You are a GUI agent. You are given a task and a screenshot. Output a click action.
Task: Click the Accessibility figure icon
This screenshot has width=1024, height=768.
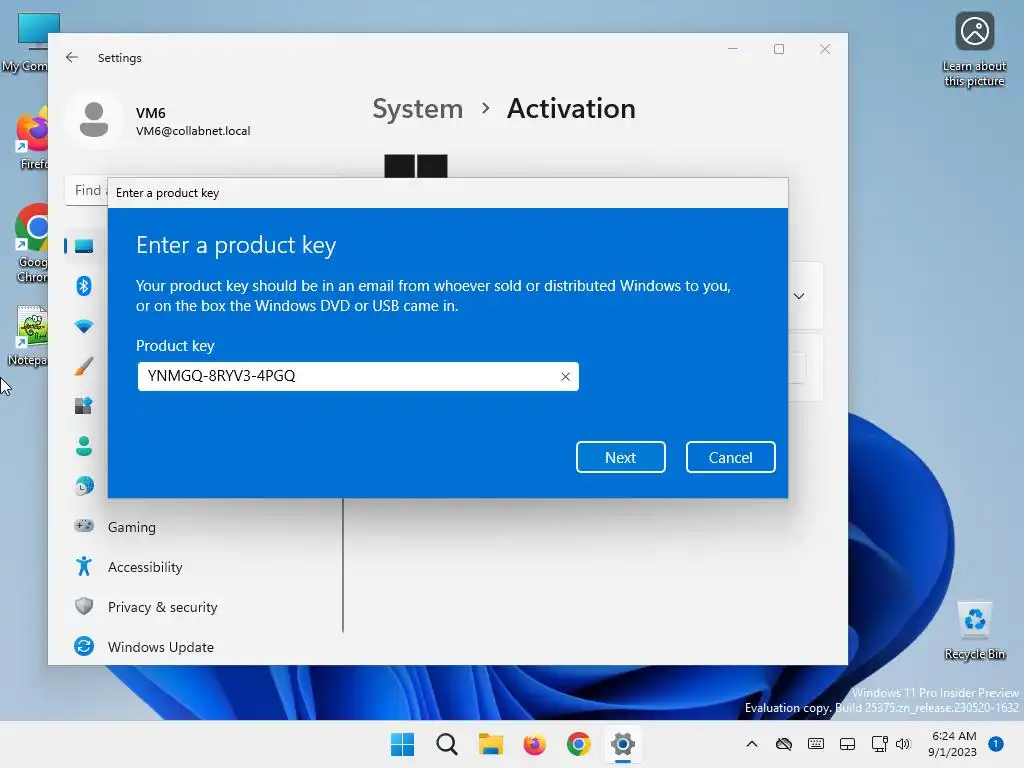(84, 566)
